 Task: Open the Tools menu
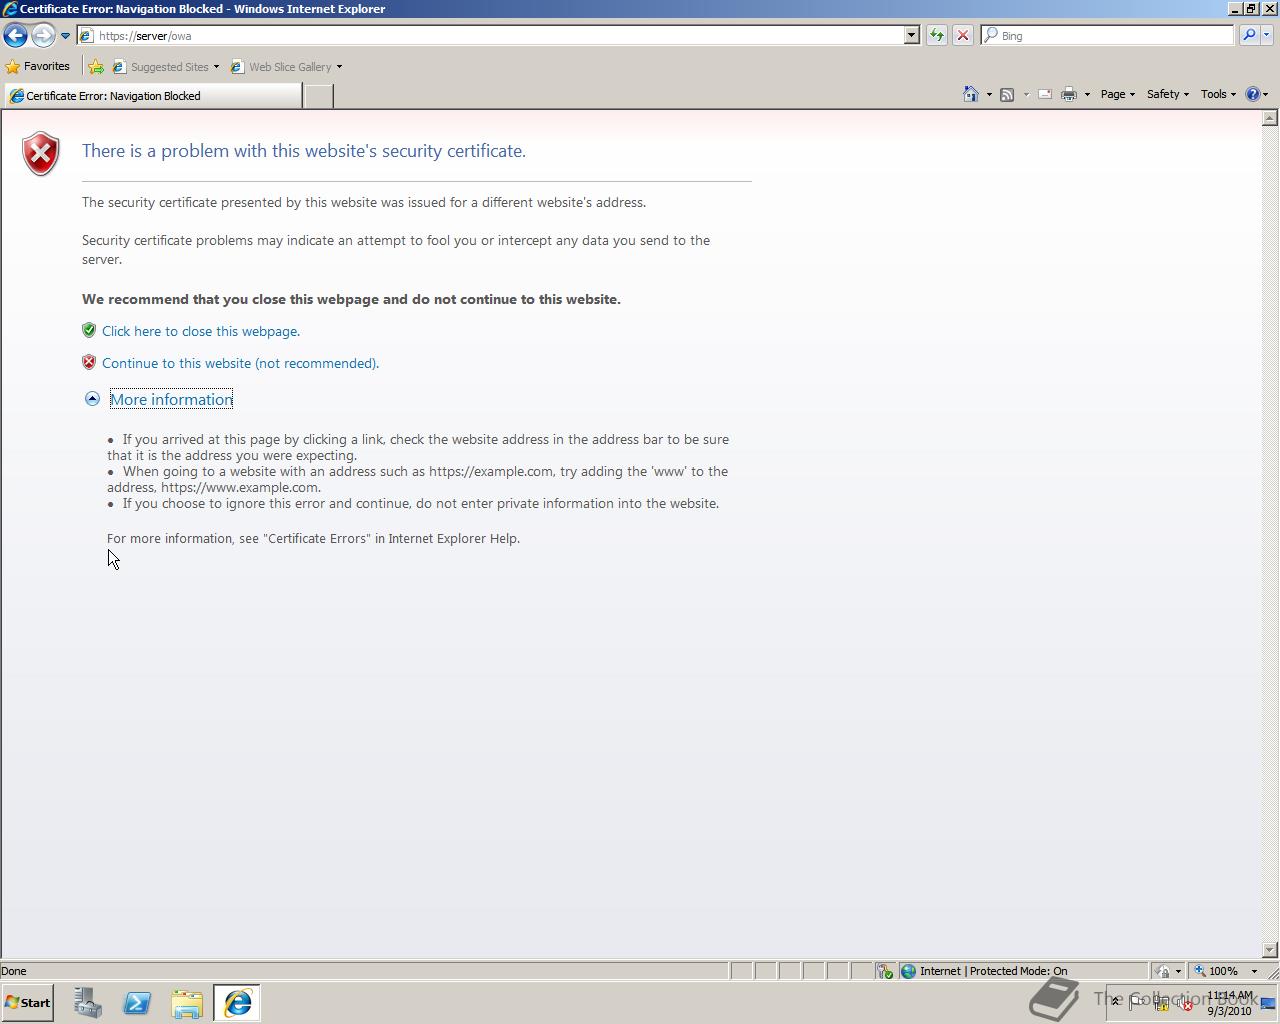click(x=1218, y=94)
